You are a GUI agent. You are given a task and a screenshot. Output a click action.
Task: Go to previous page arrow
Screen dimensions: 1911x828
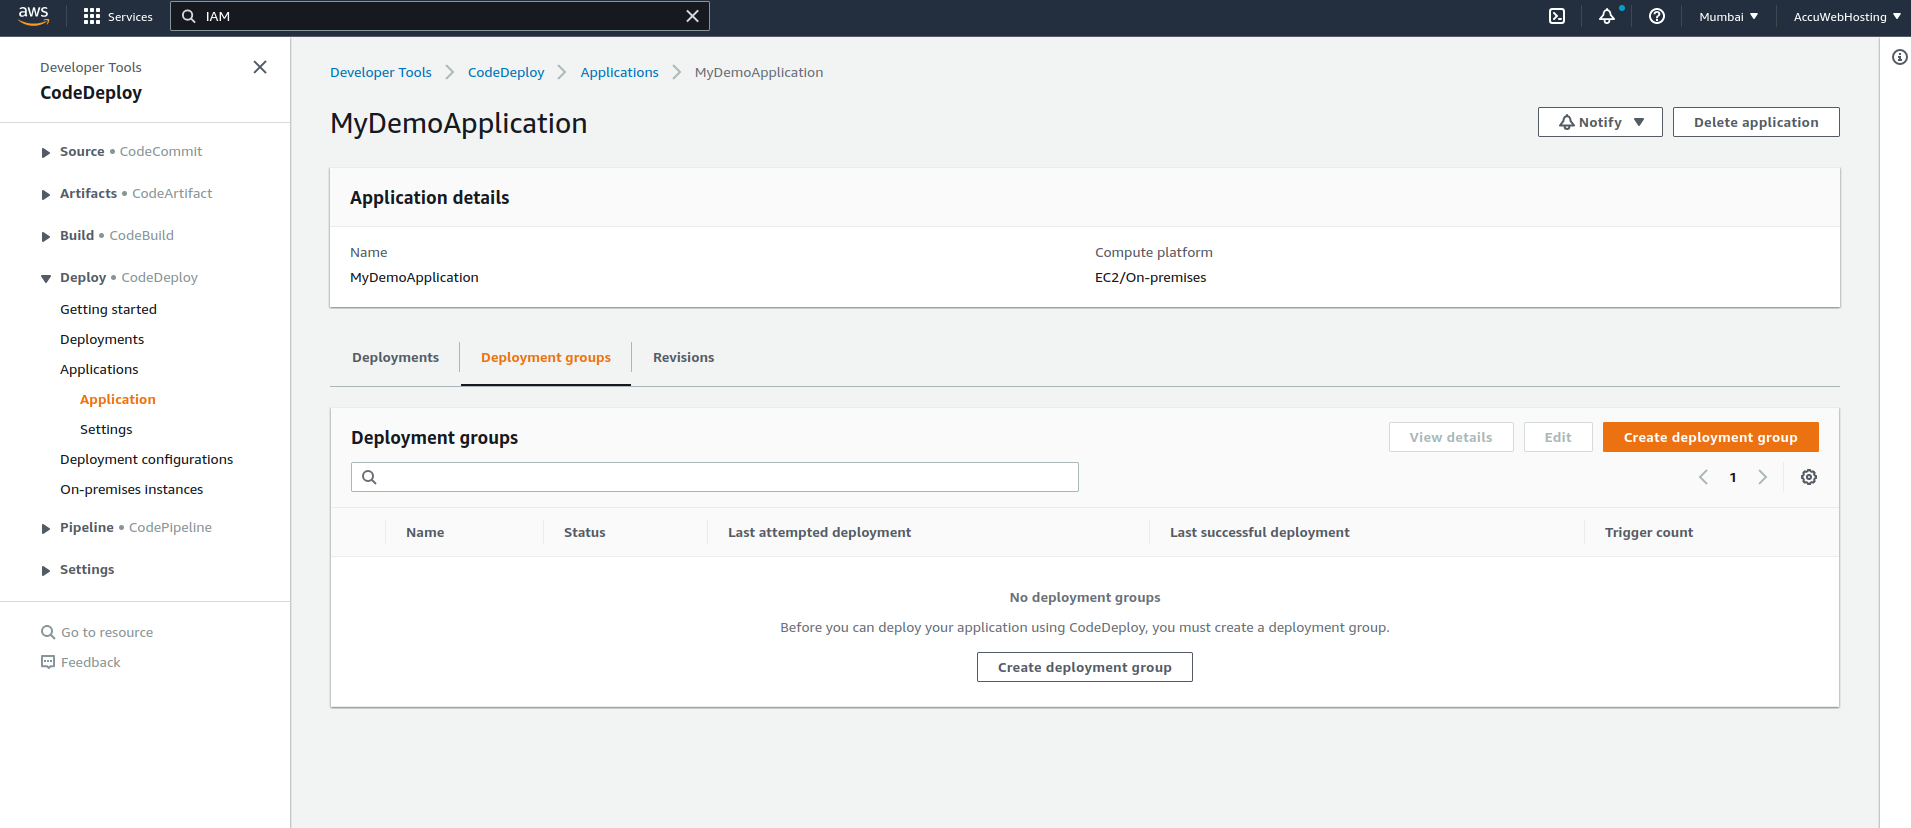click(x=1703, y=477)
